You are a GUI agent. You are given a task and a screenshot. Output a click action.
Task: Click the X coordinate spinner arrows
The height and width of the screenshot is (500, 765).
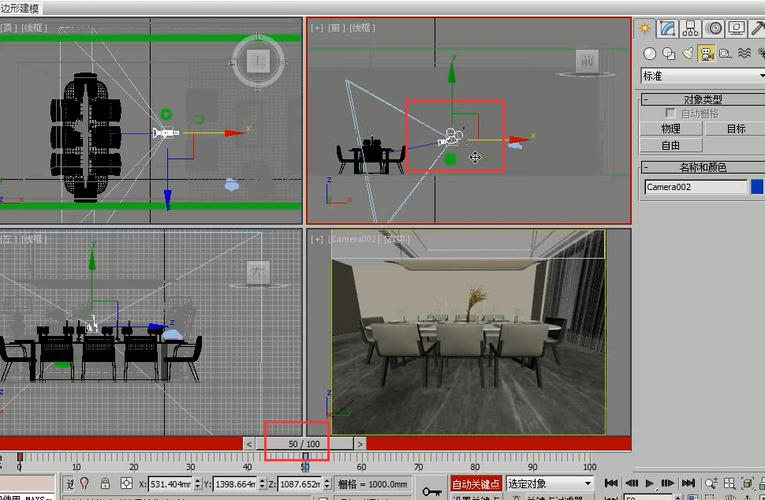(x=198, y=484)
